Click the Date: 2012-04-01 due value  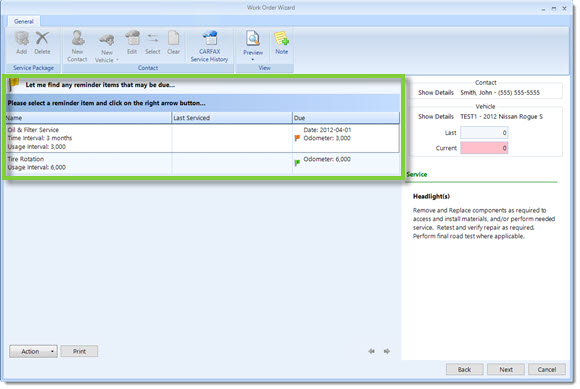[327, 130]
